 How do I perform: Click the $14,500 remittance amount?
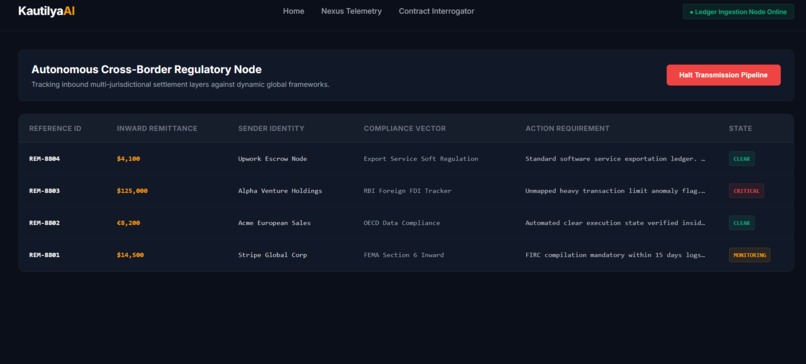click(x=130, y=255)
